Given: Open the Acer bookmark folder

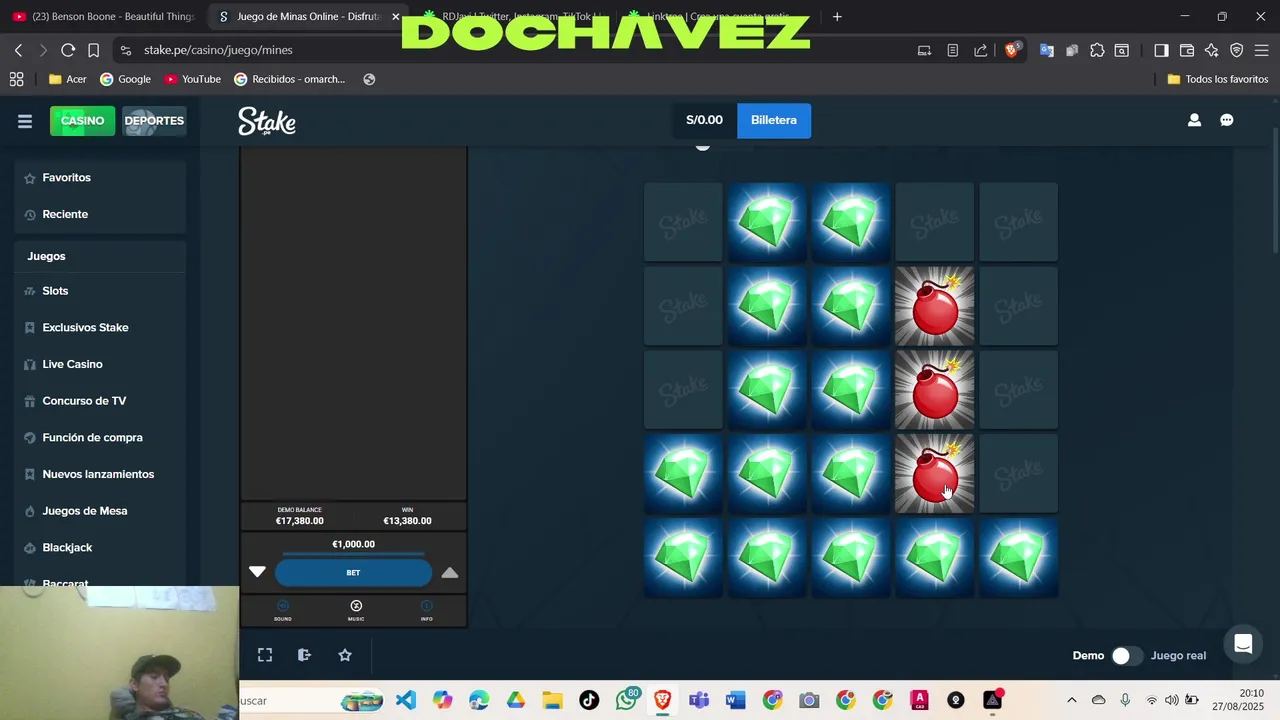Looking at the screenshot, I should click(68, 79).
